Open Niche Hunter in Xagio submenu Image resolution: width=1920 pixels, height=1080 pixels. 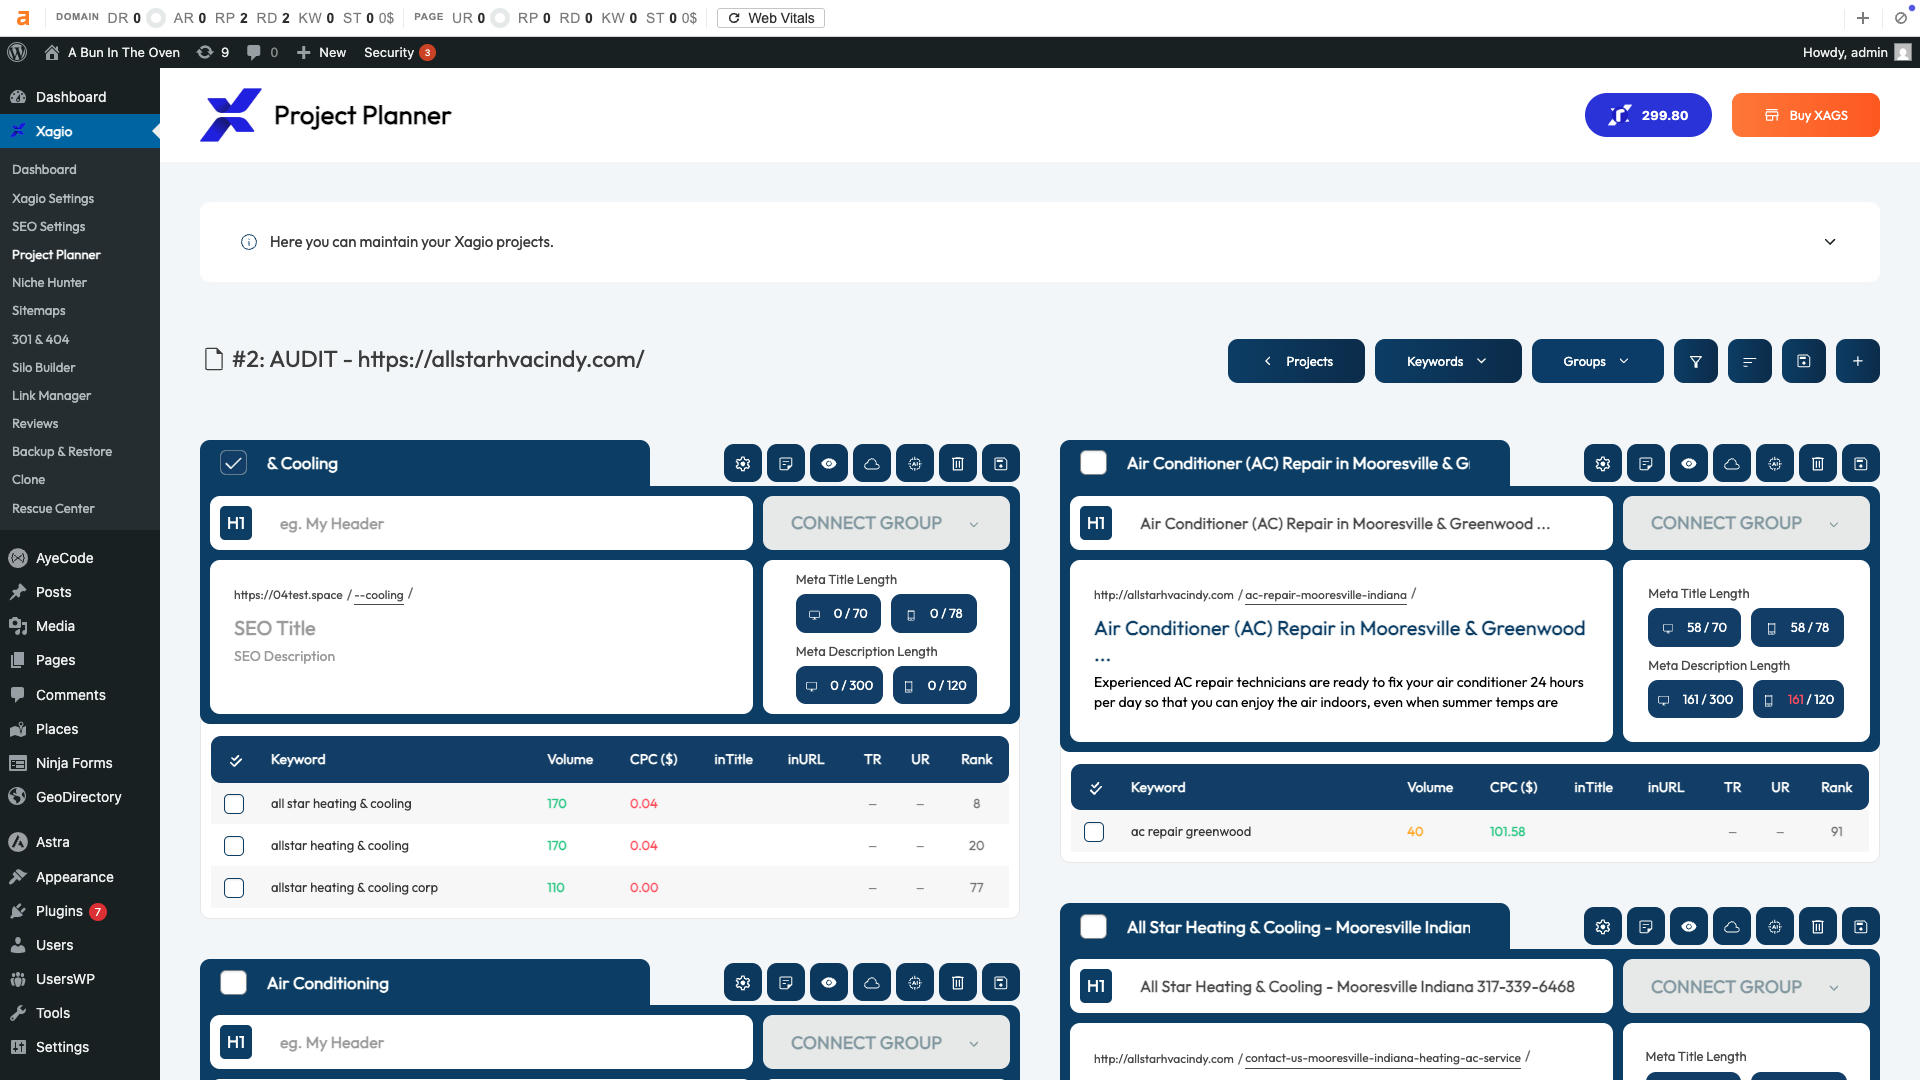pyautogui.click(x=49, y=283)
